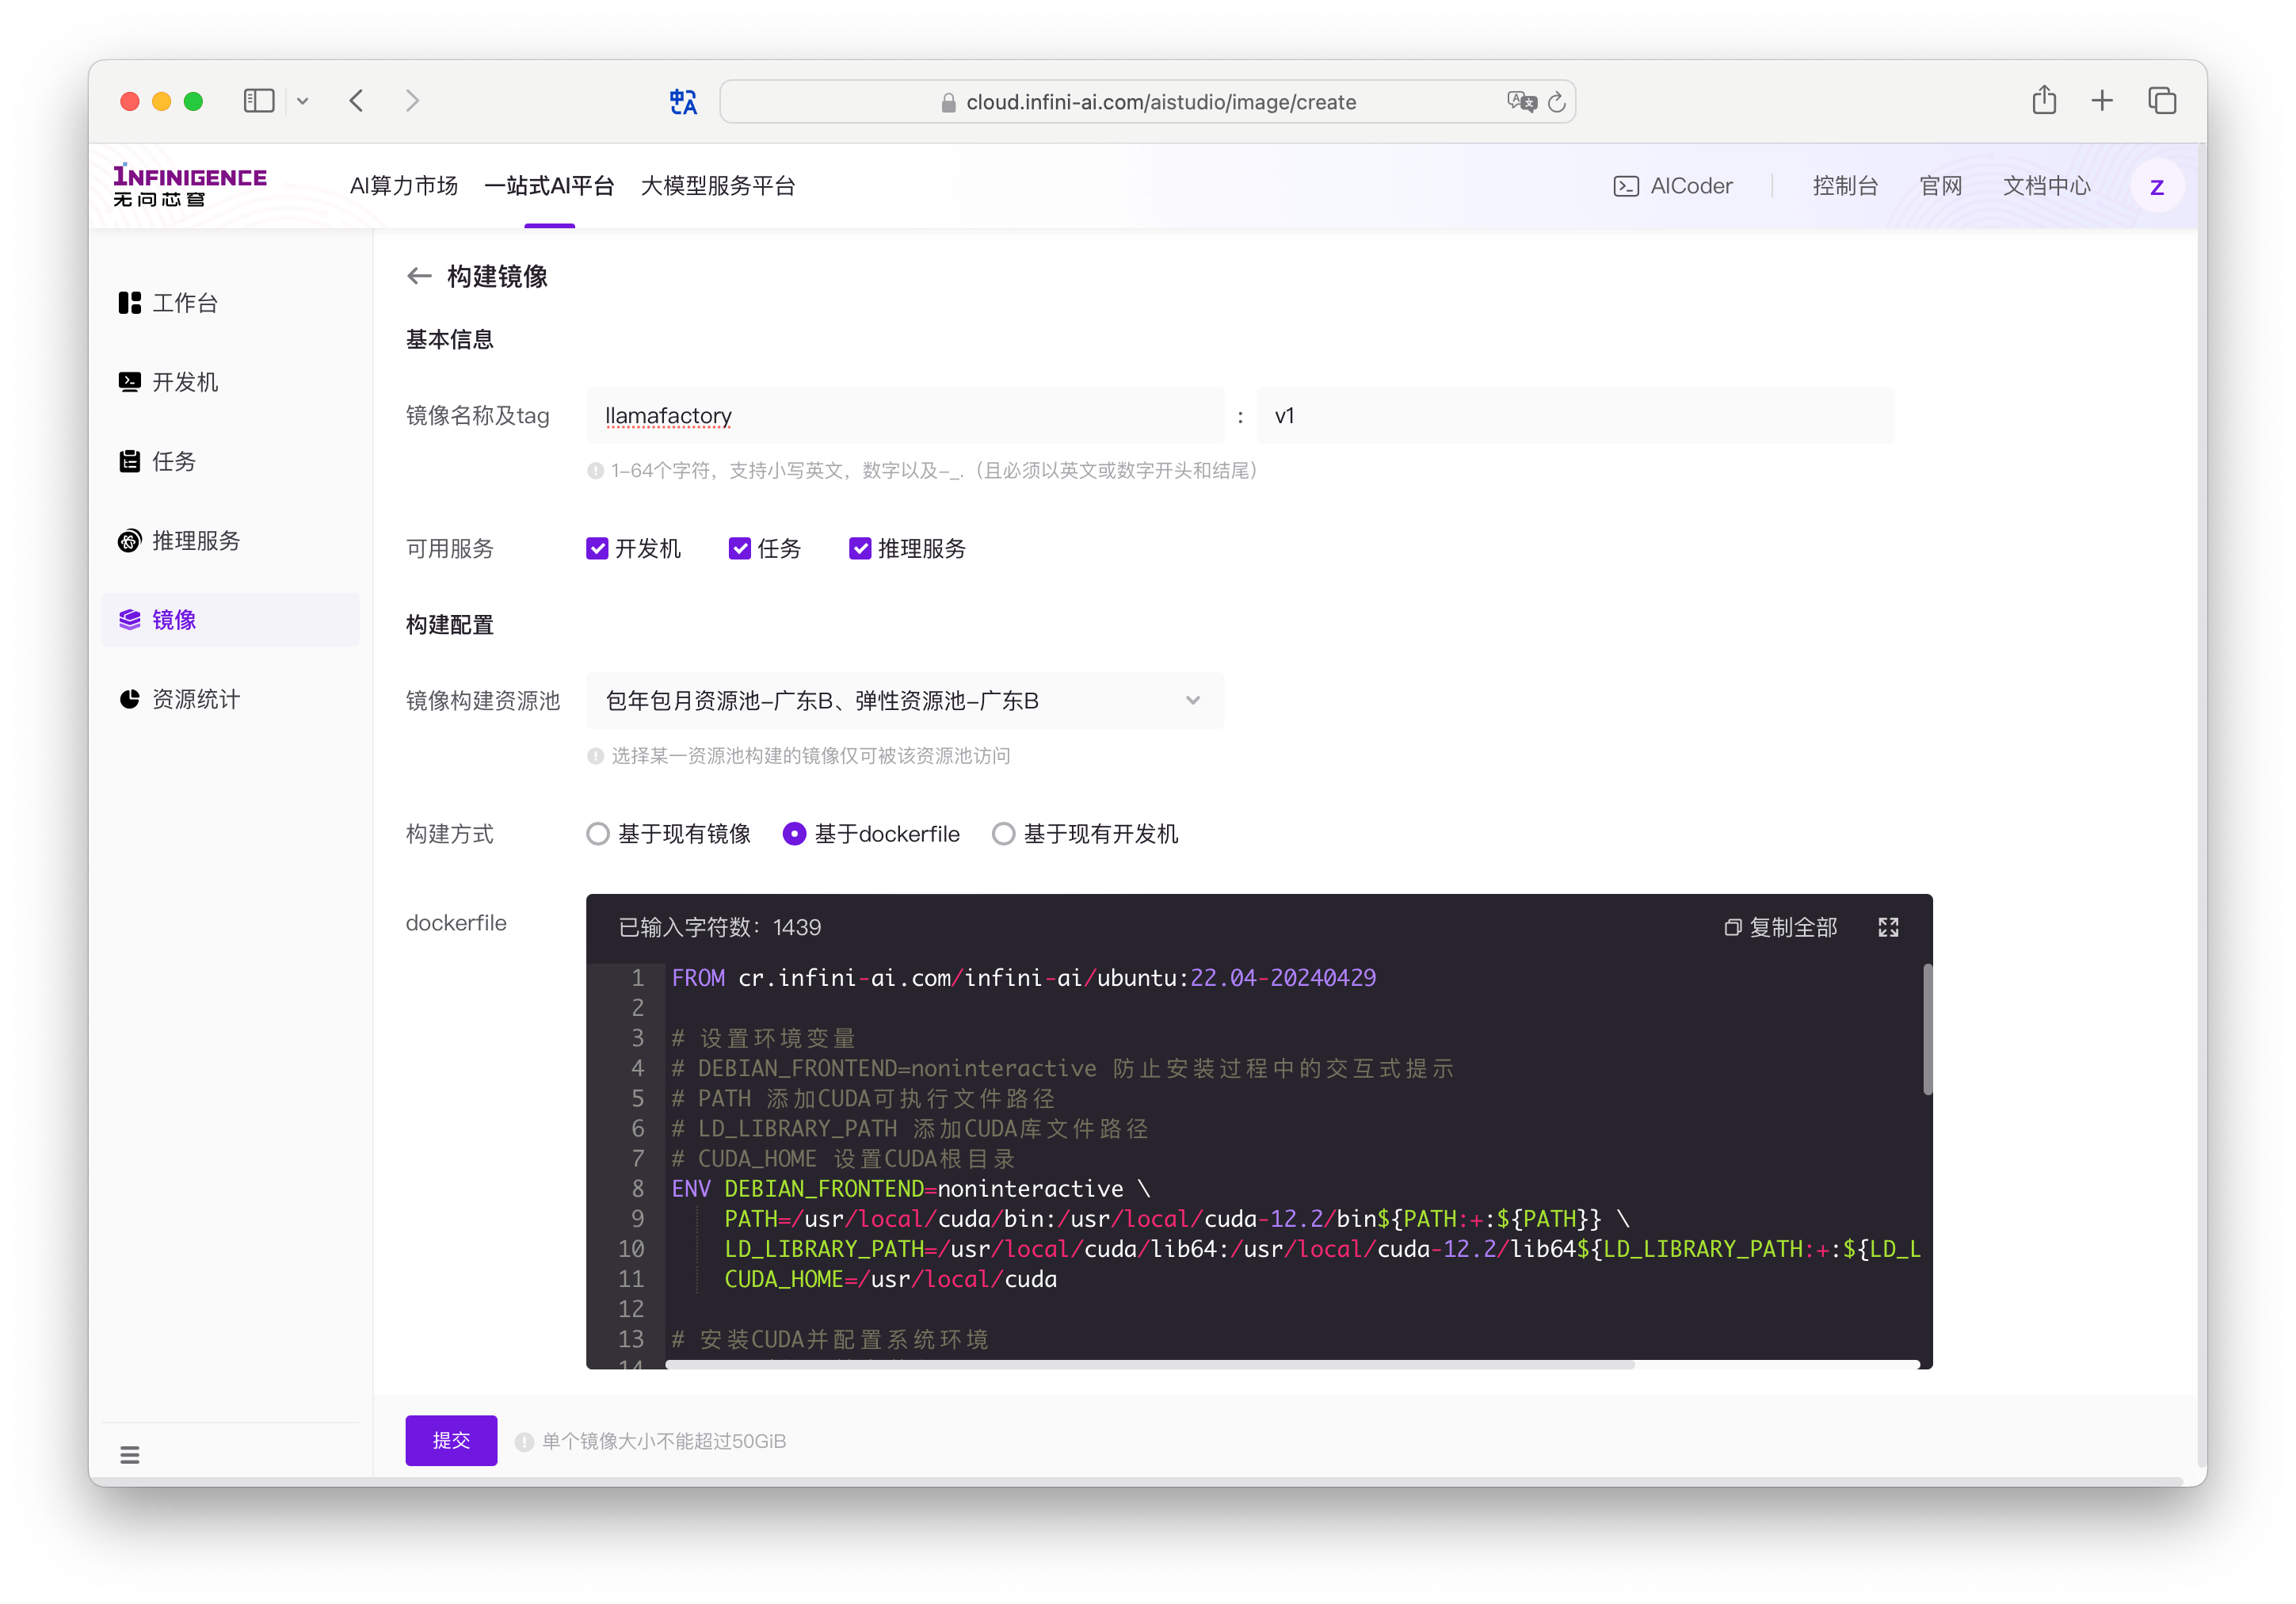Click the user avatar Z icon
2296x1604 pixels.
2157,187
